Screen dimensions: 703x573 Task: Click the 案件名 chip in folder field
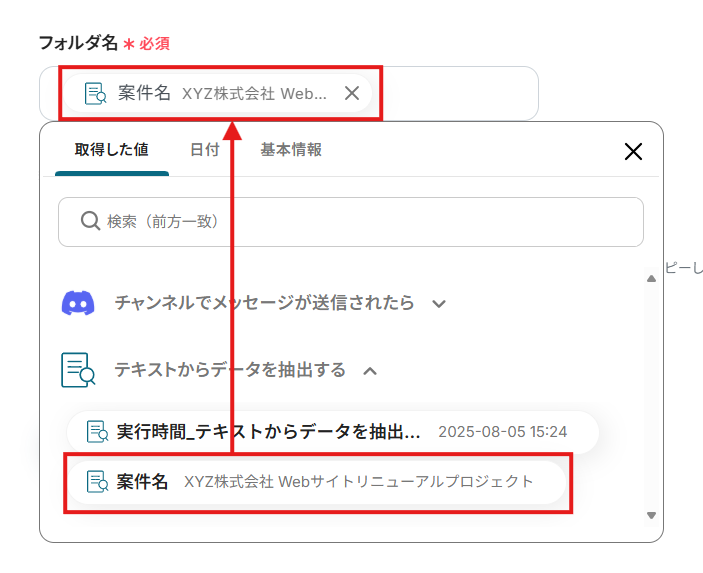tap(217, 93)
